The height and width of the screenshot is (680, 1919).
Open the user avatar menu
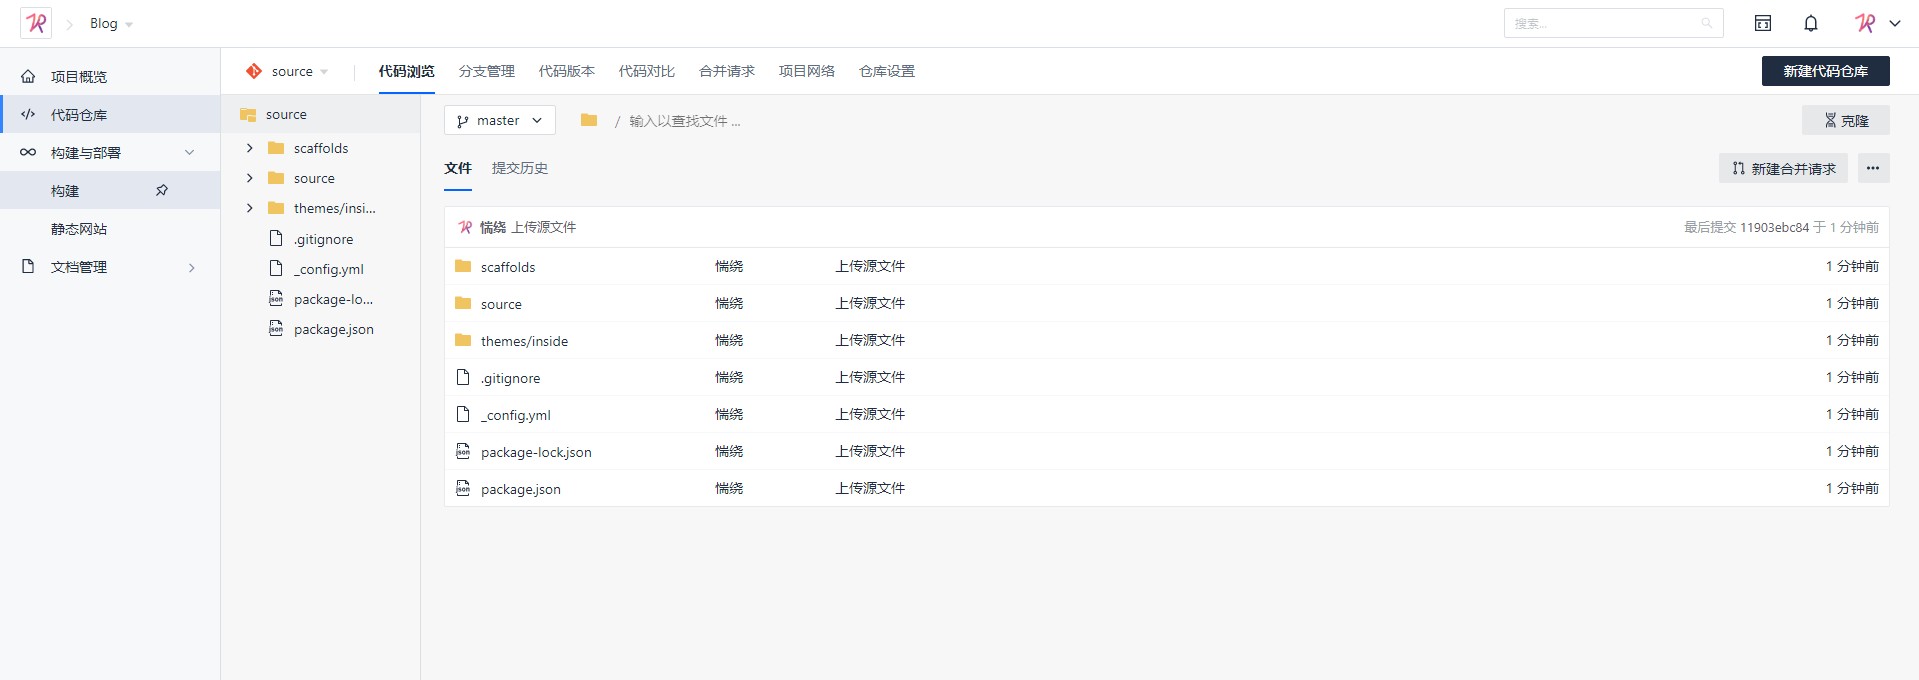click(1865, 23)
